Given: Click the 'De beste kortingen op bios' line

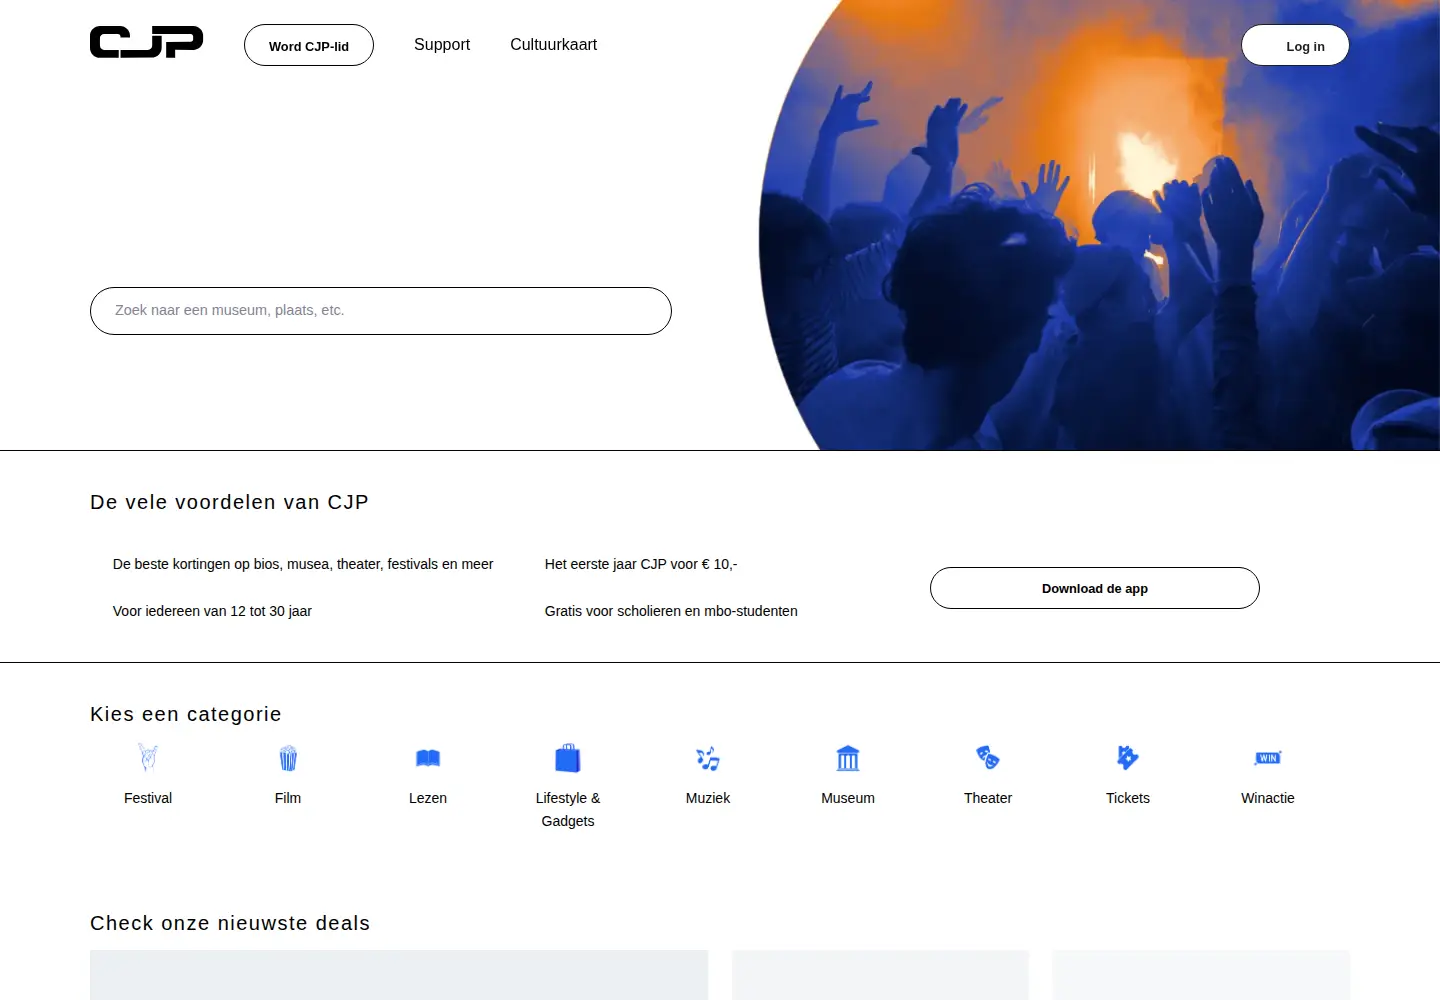Looking at the screenshot, I should (x=303, y=564).
